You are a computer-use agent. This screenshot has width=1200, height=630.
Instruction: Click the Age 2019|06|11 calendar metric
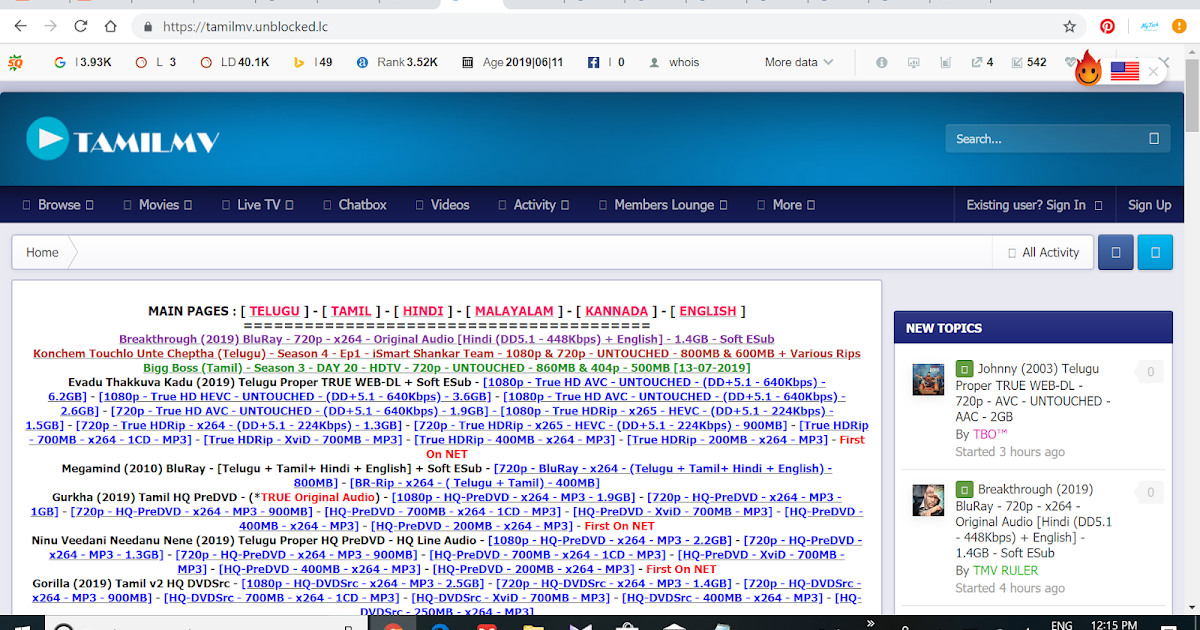click(x=513, y=62)
